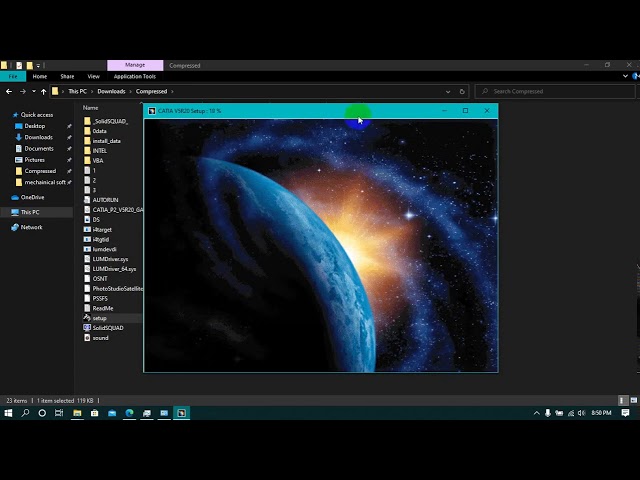The width and height of the screenshot is (640, 480).
Task: Select the DS file
Action: pos(96,220)
